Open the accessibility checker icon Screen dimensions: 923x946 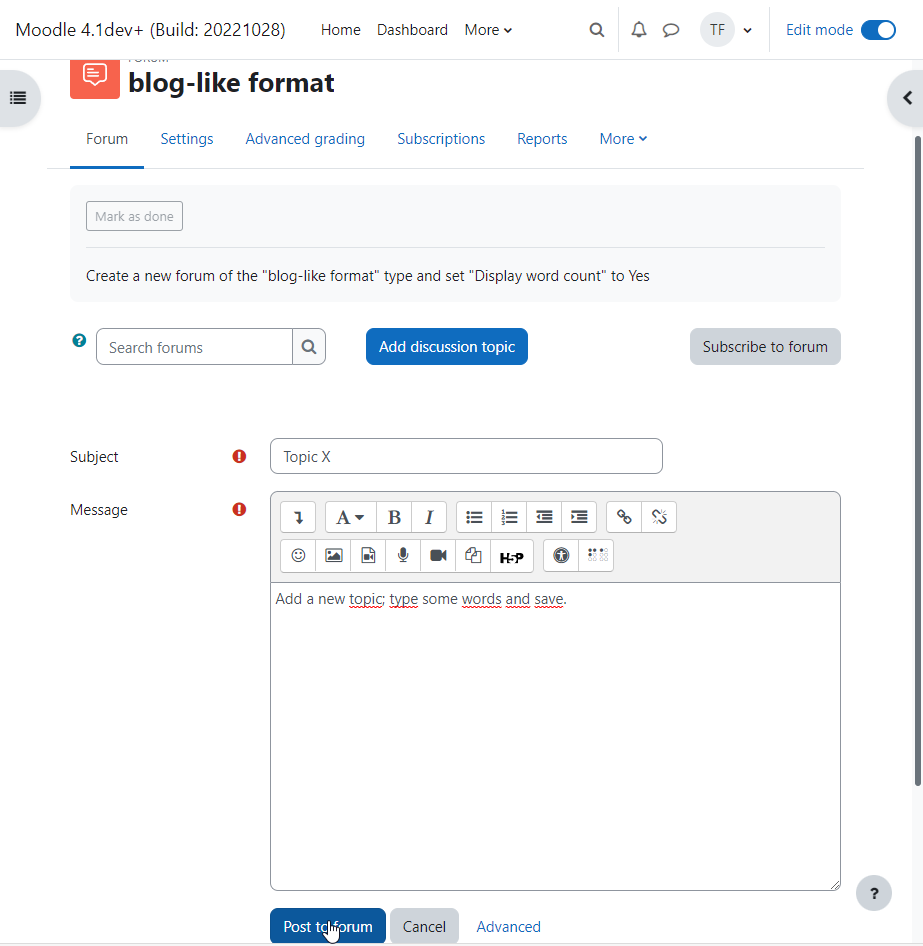tap(561, 556)
